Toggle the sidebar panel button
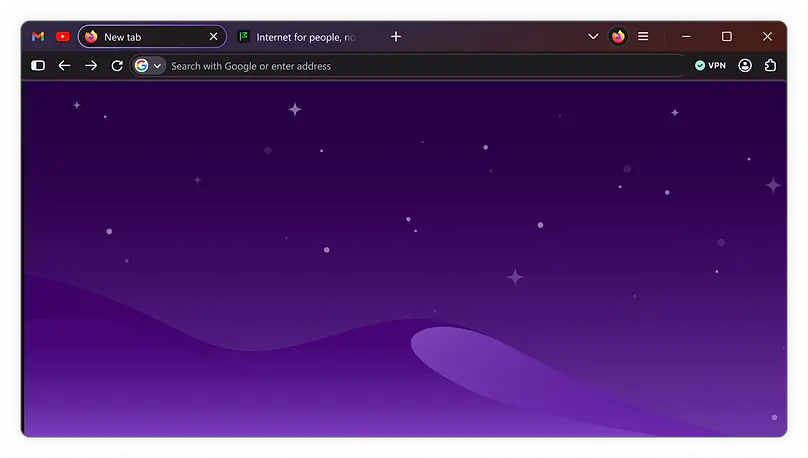The width and height of the screenshot is (808, 458). click(x=38, y=65)
